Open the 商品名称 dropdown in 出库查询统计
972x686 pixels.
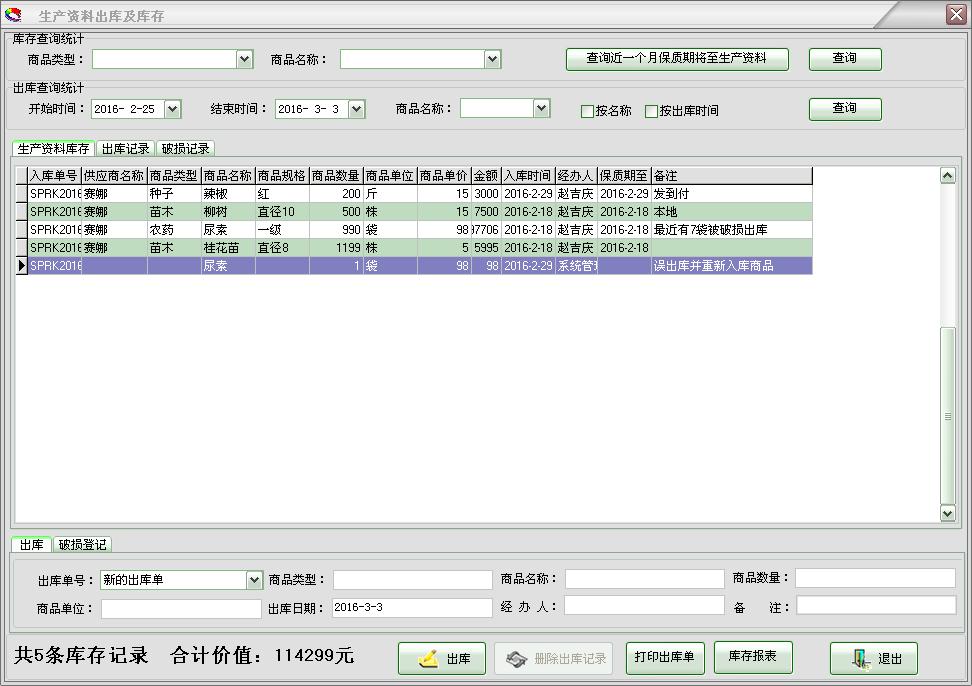pos(543,109)
